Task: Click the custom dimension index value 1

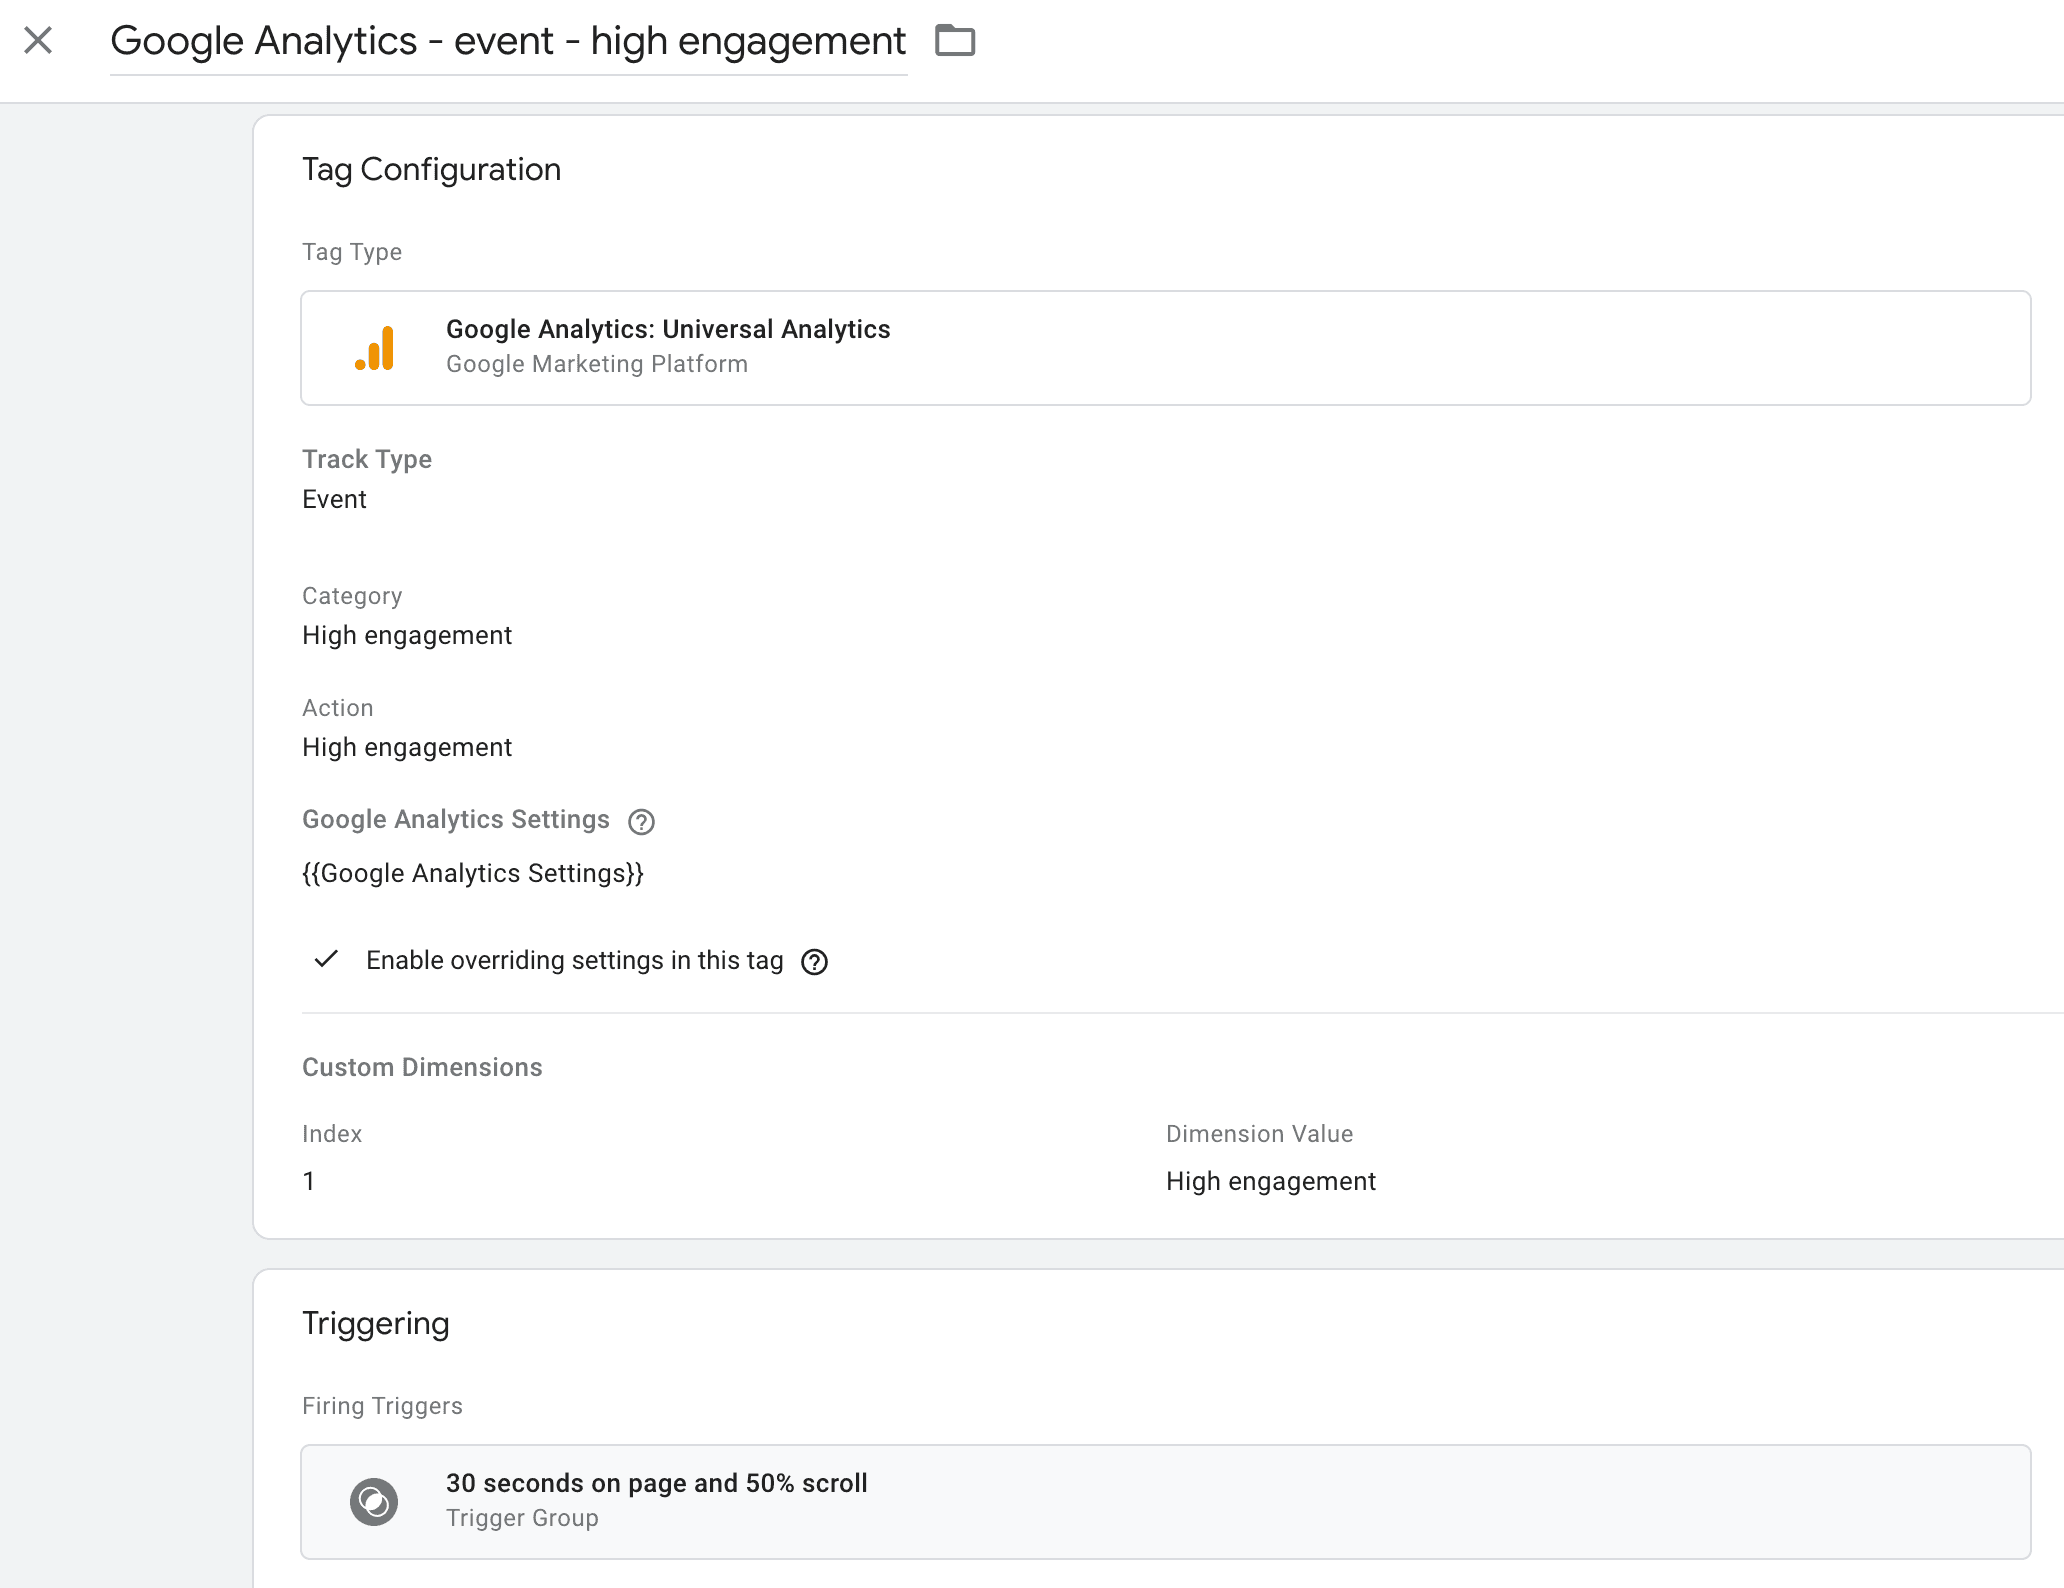Action: point(309,1182)
